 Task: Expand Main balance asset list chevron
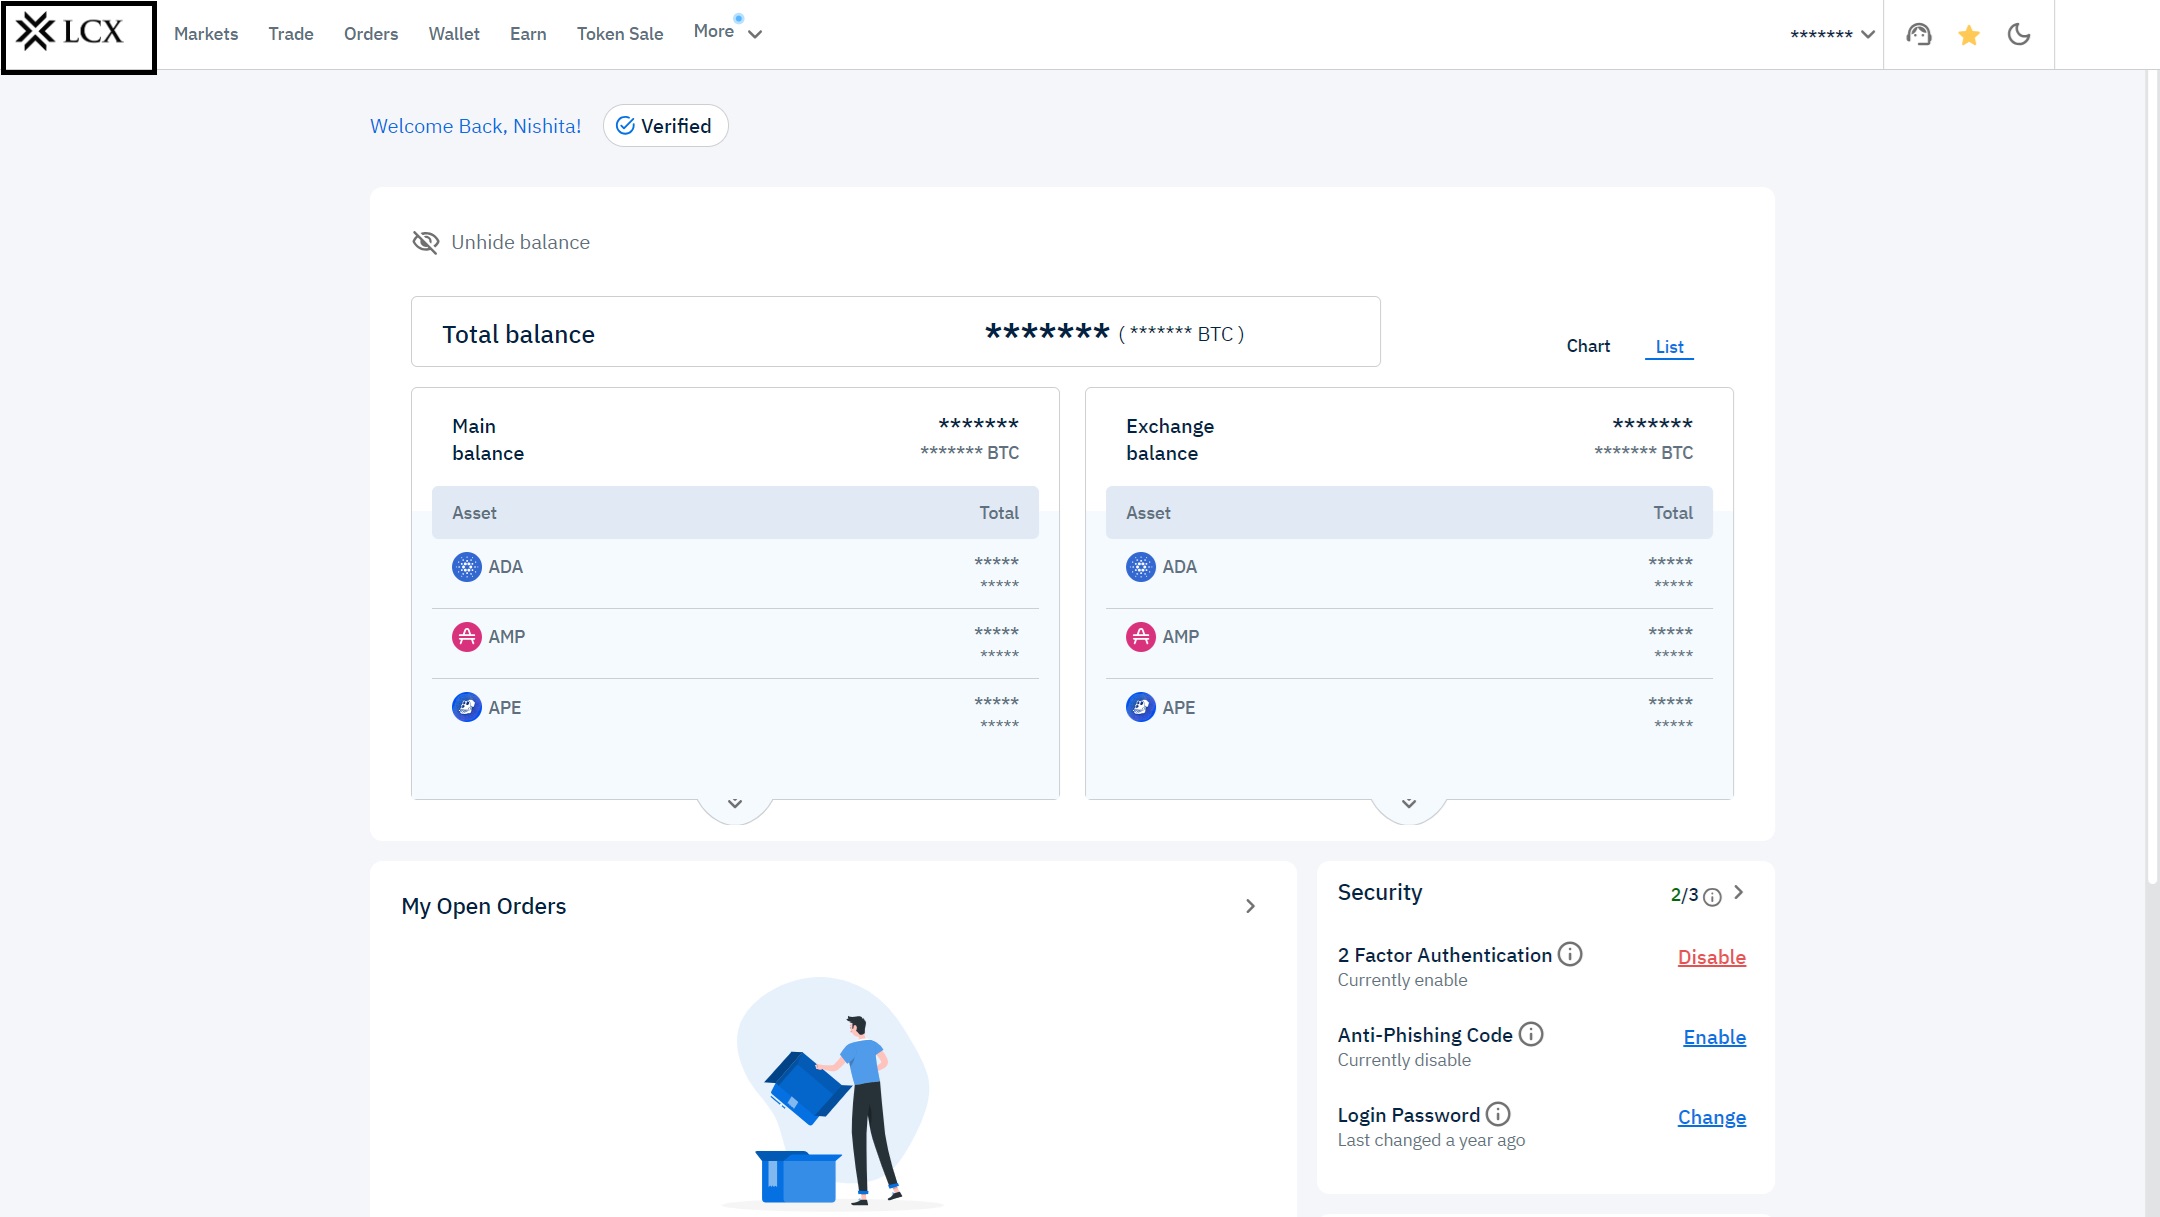tap(735, 804)
